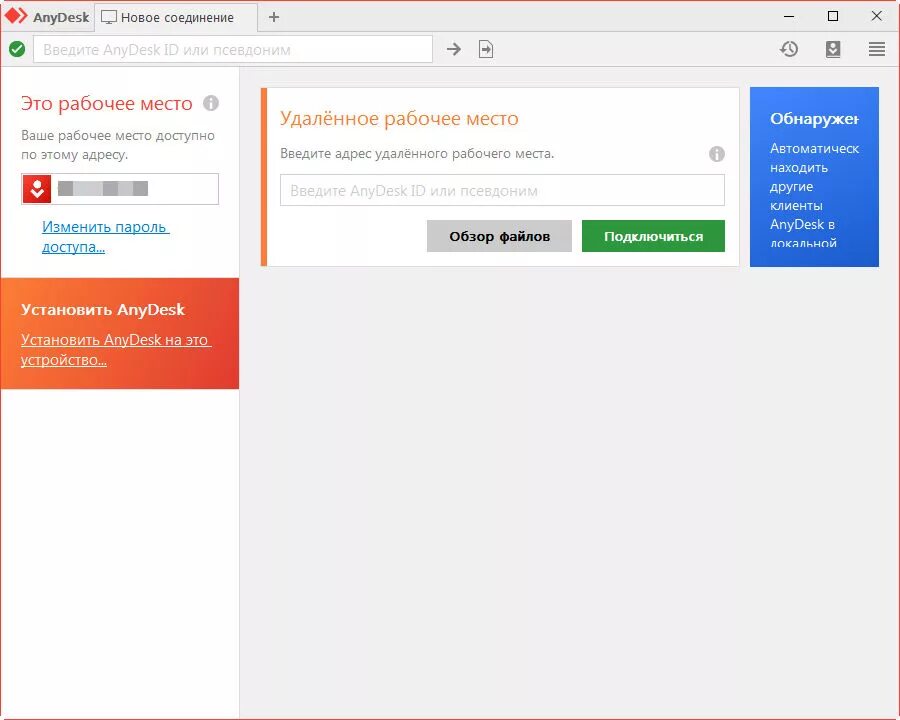Click the Подключиться button
This screenshot has width=900, height=720.
[x=653, y=236]
